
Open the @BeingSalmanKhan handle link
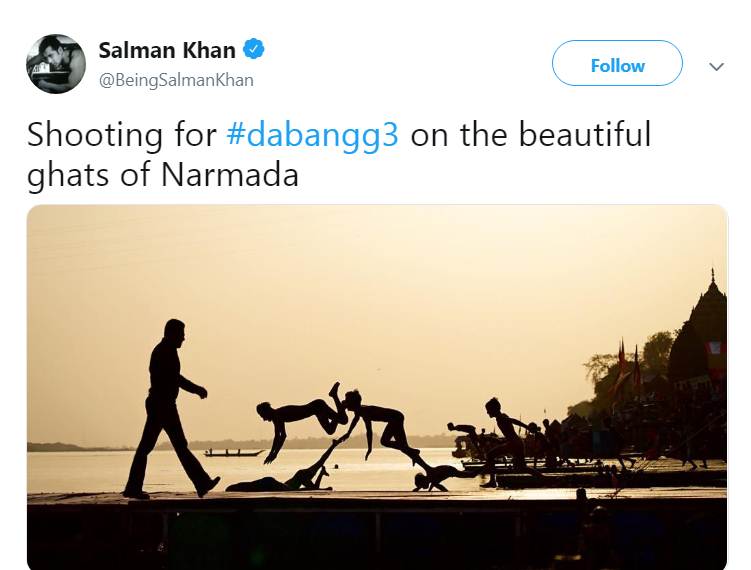176,80
